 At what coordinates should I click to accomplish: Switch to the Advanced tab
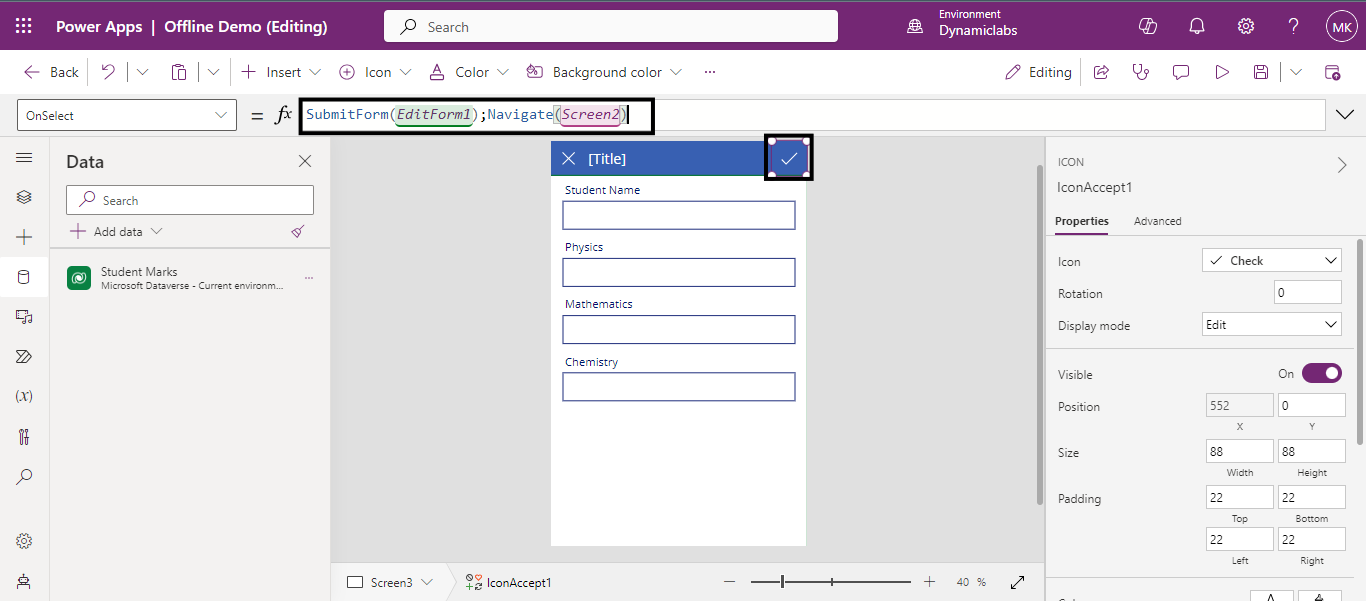click(1157, 221)
